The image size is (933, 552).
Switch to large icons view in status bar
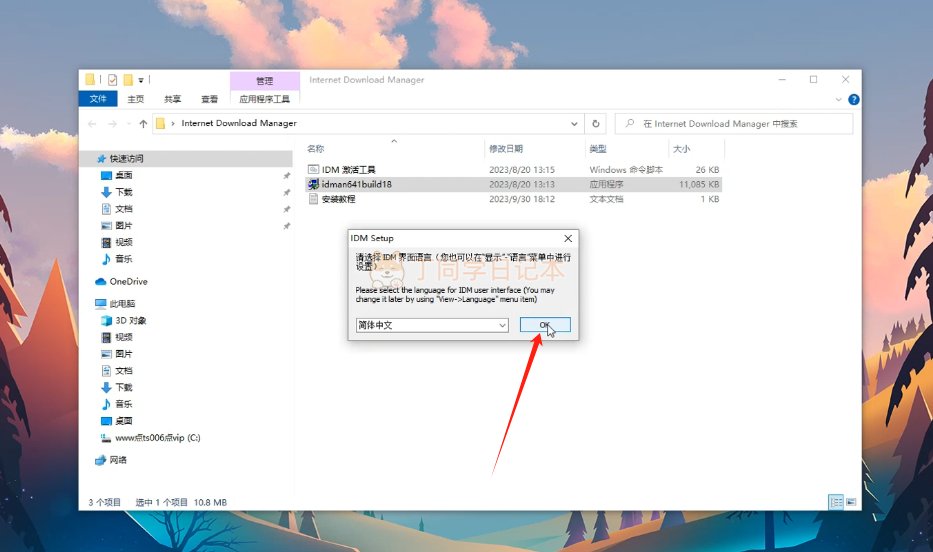[x=849, y=501]
